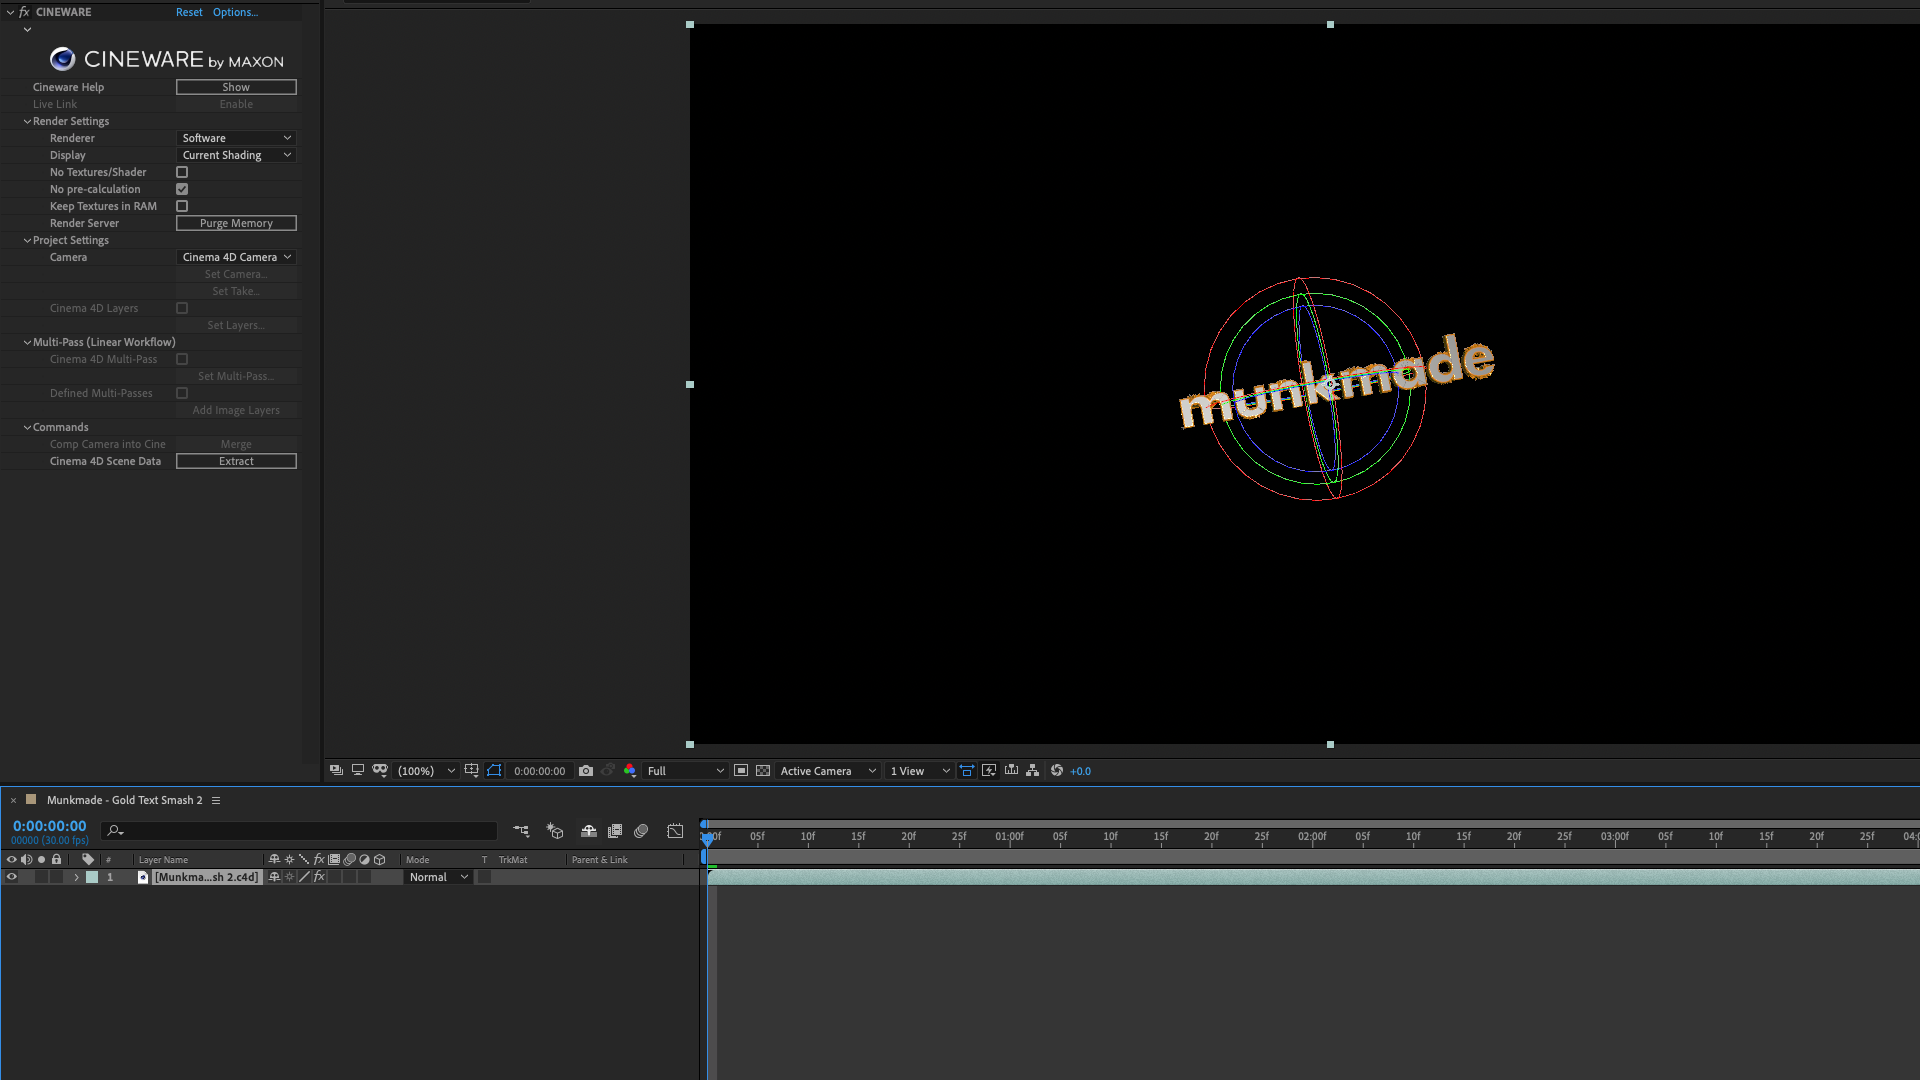Click inside the layer search field
The width and height of the screenshot is (1920, 1080).
300,831
